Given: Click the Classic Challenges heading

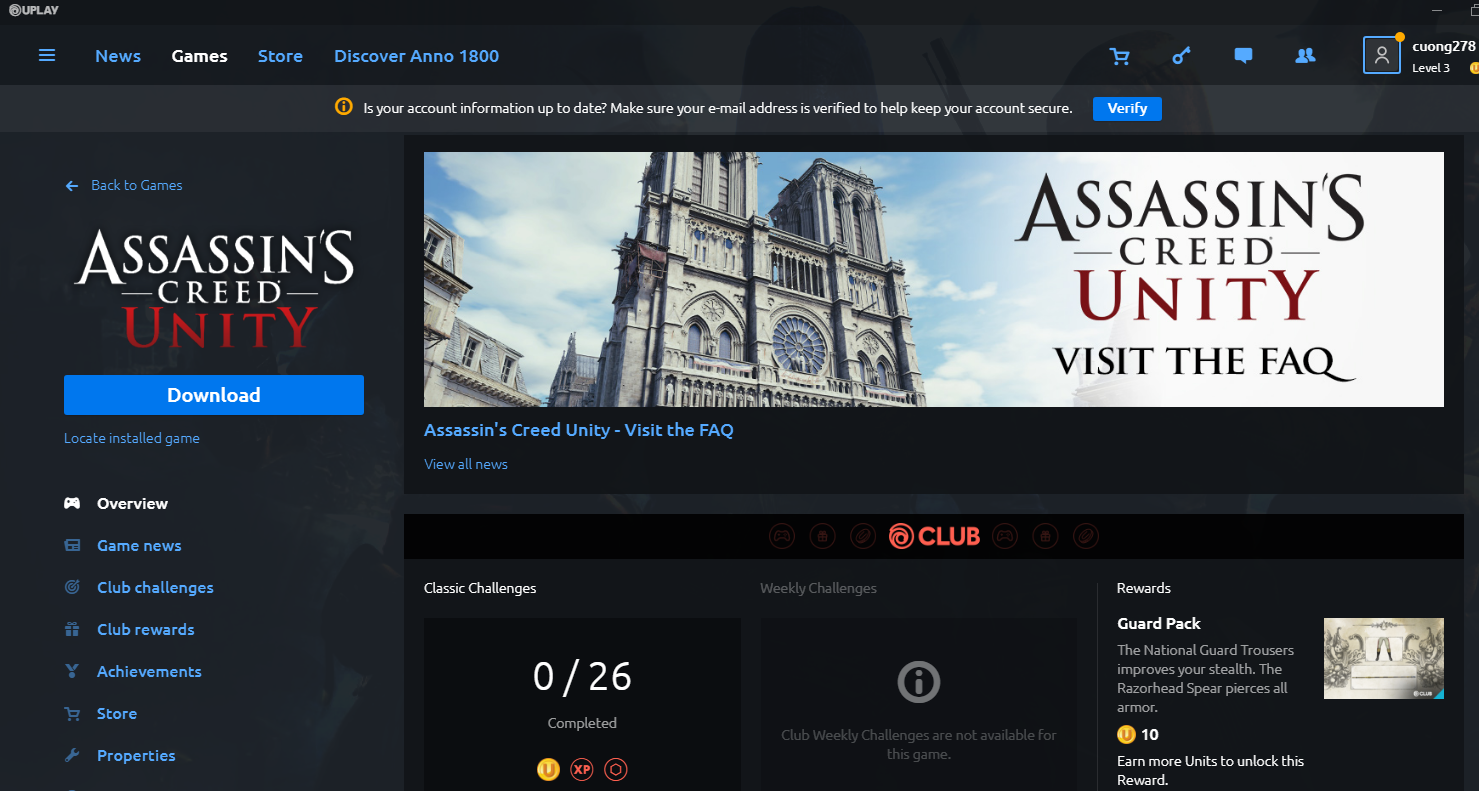Looking at the screenshot, I should pyautogui.click(x=480, y=588).
